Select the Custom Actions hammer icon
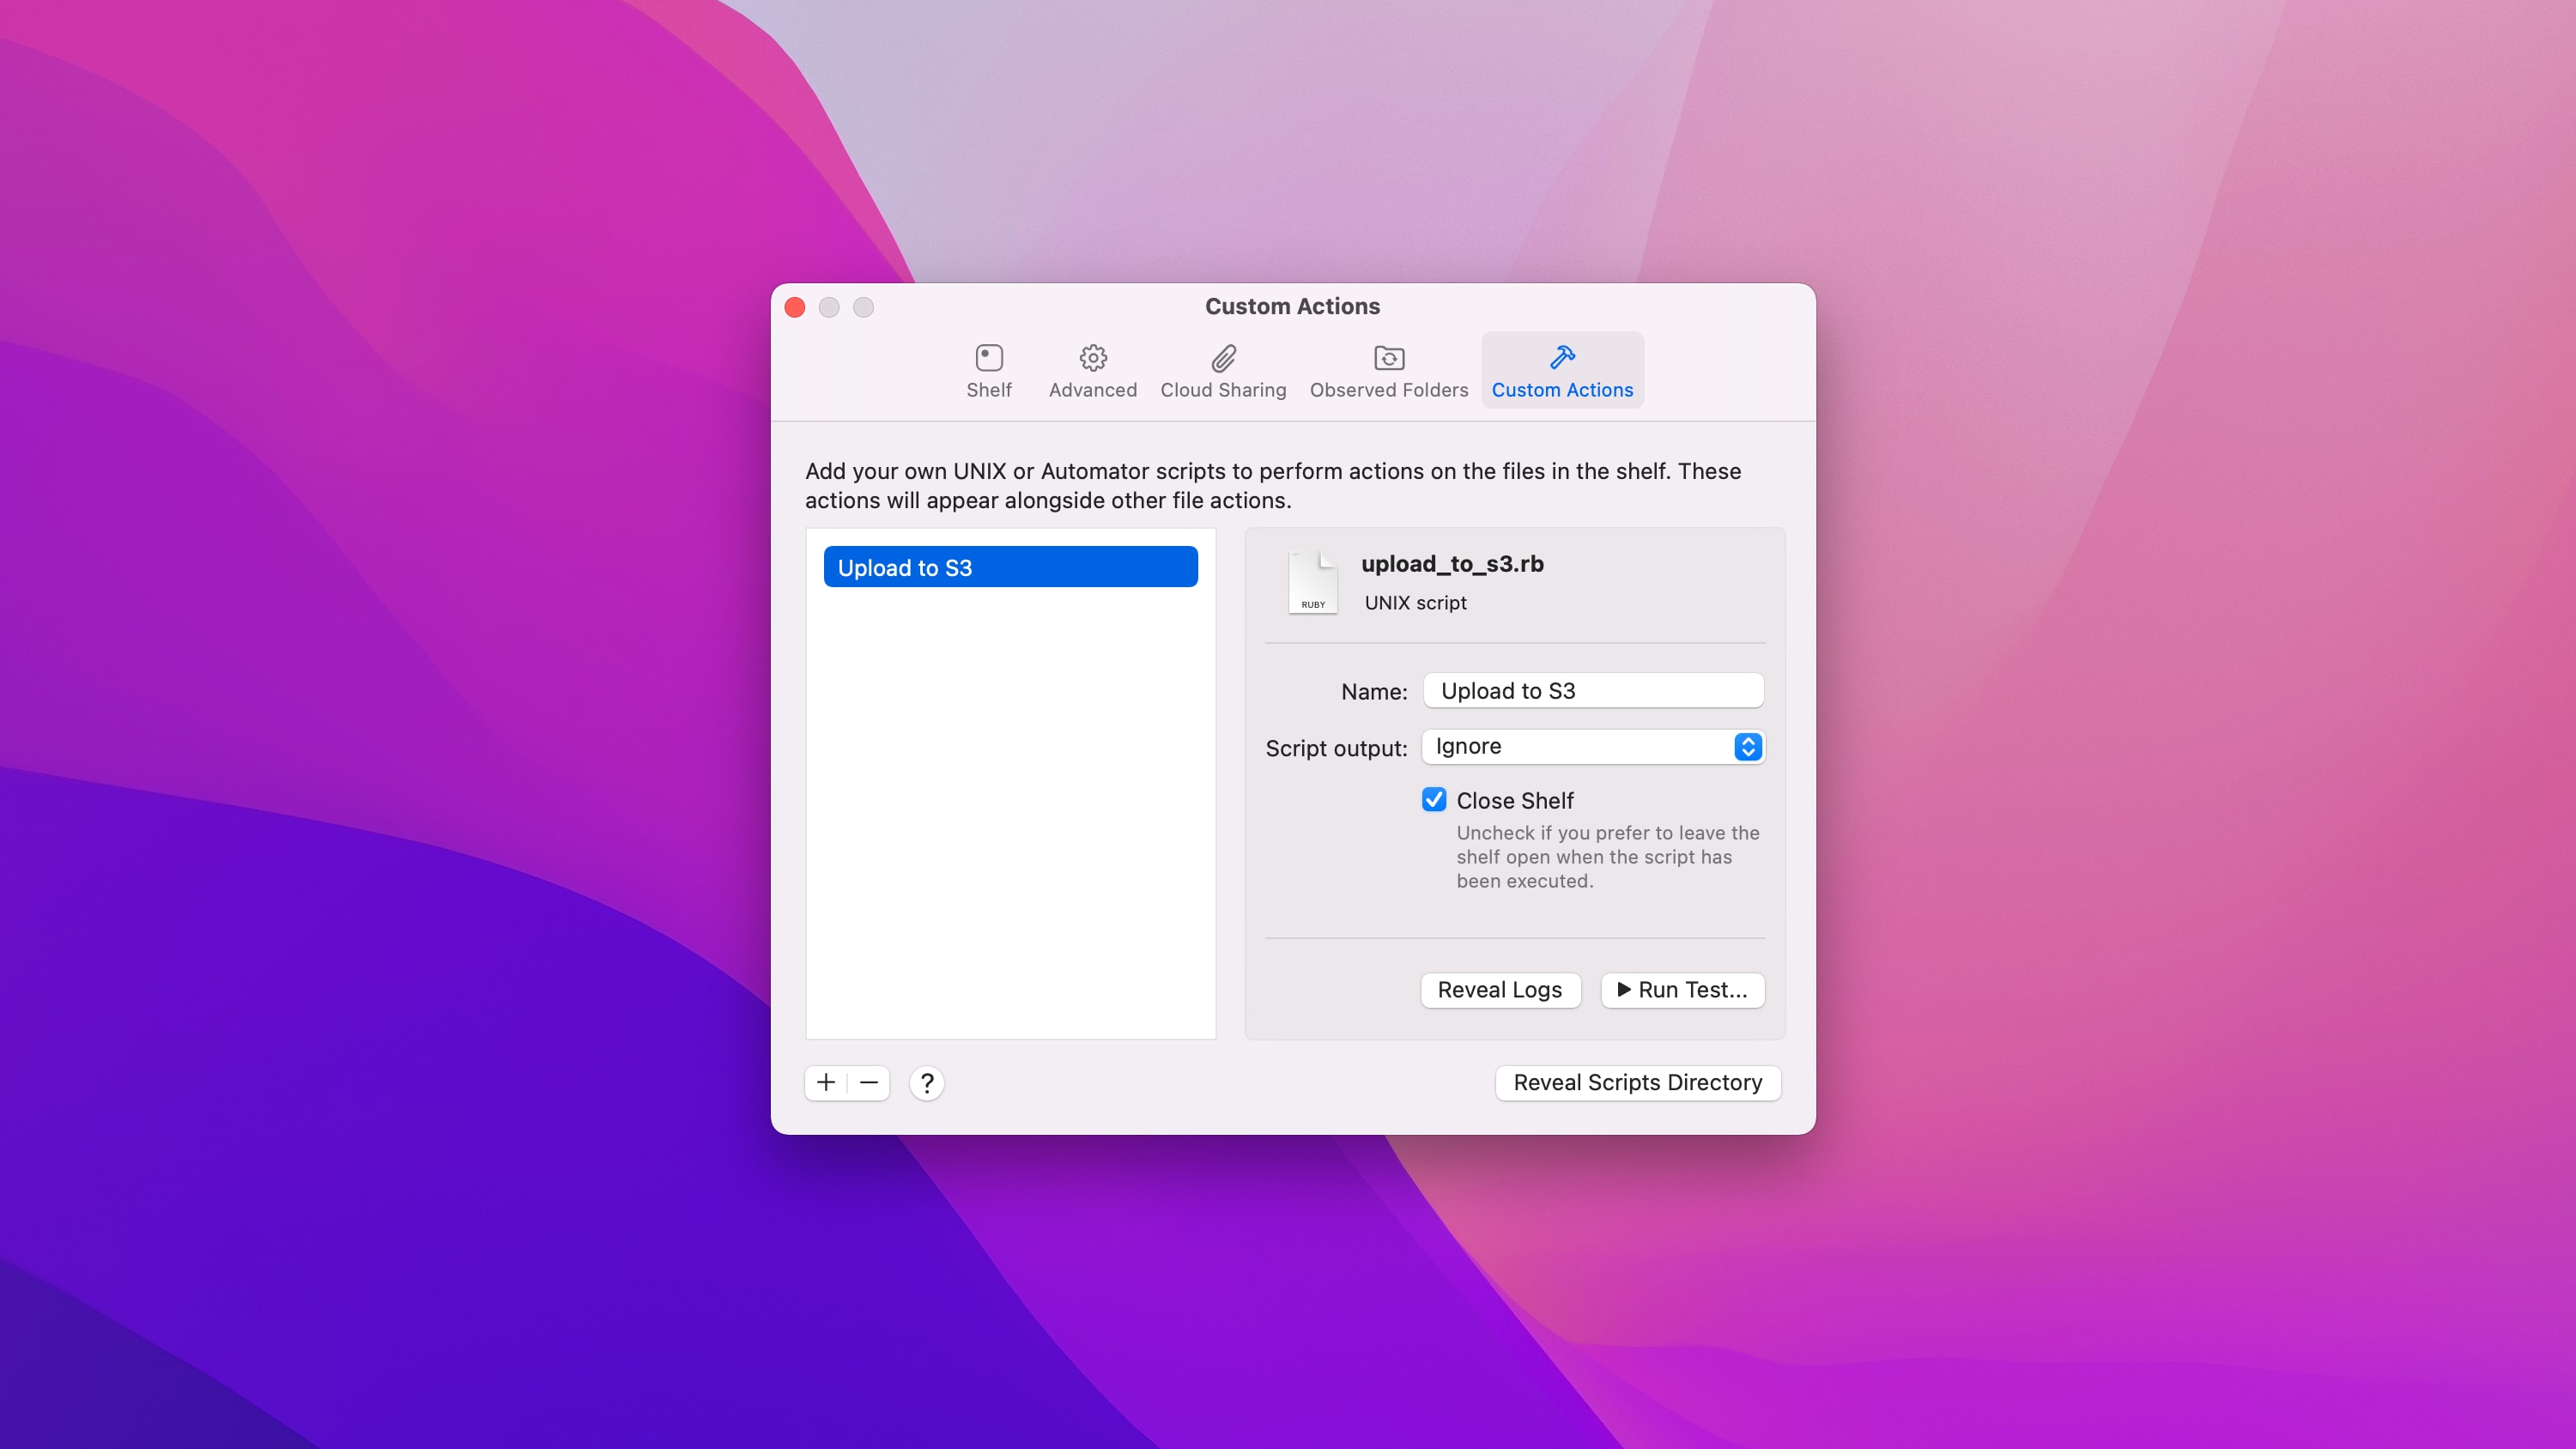2576x1449 pixels. 1562,357
